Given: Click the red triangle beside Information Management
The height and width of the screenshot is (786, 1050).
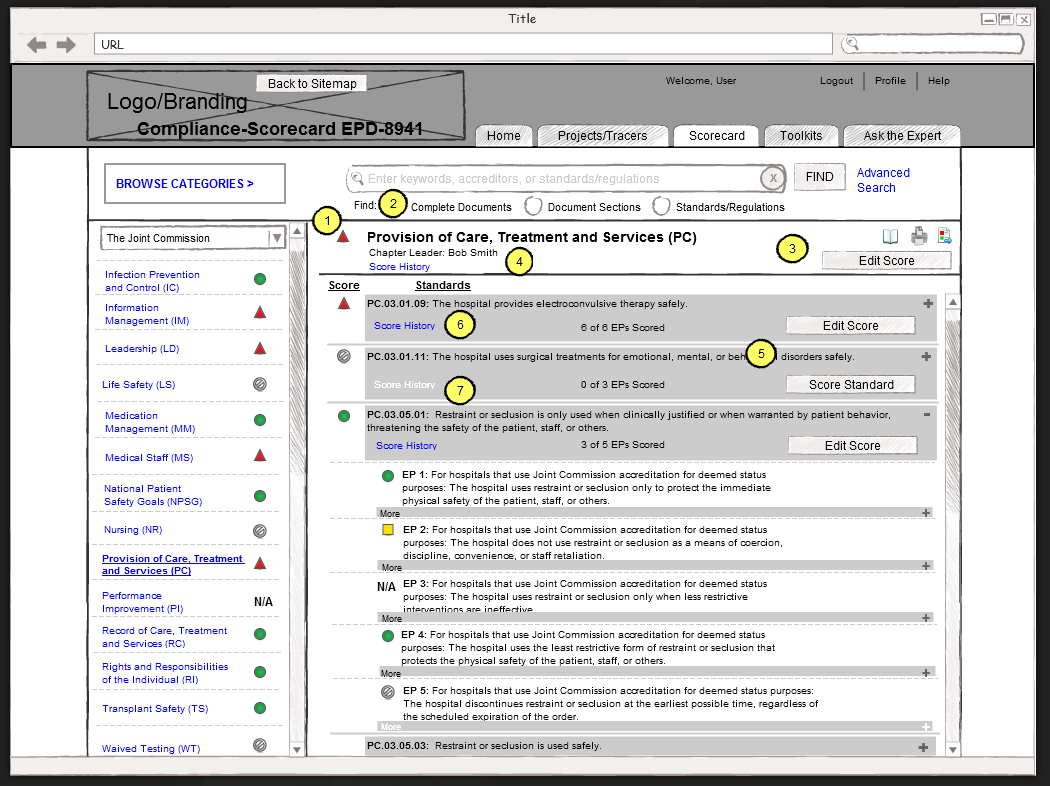Looking at the screenshot, I should coord(260,312).
